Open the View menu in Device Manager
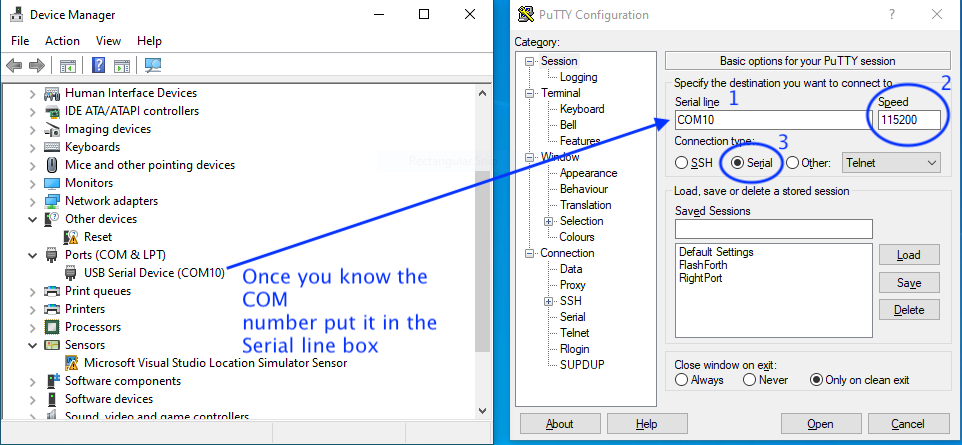The height and width of the screenshot is (445, 962). (x=108, y=41)
